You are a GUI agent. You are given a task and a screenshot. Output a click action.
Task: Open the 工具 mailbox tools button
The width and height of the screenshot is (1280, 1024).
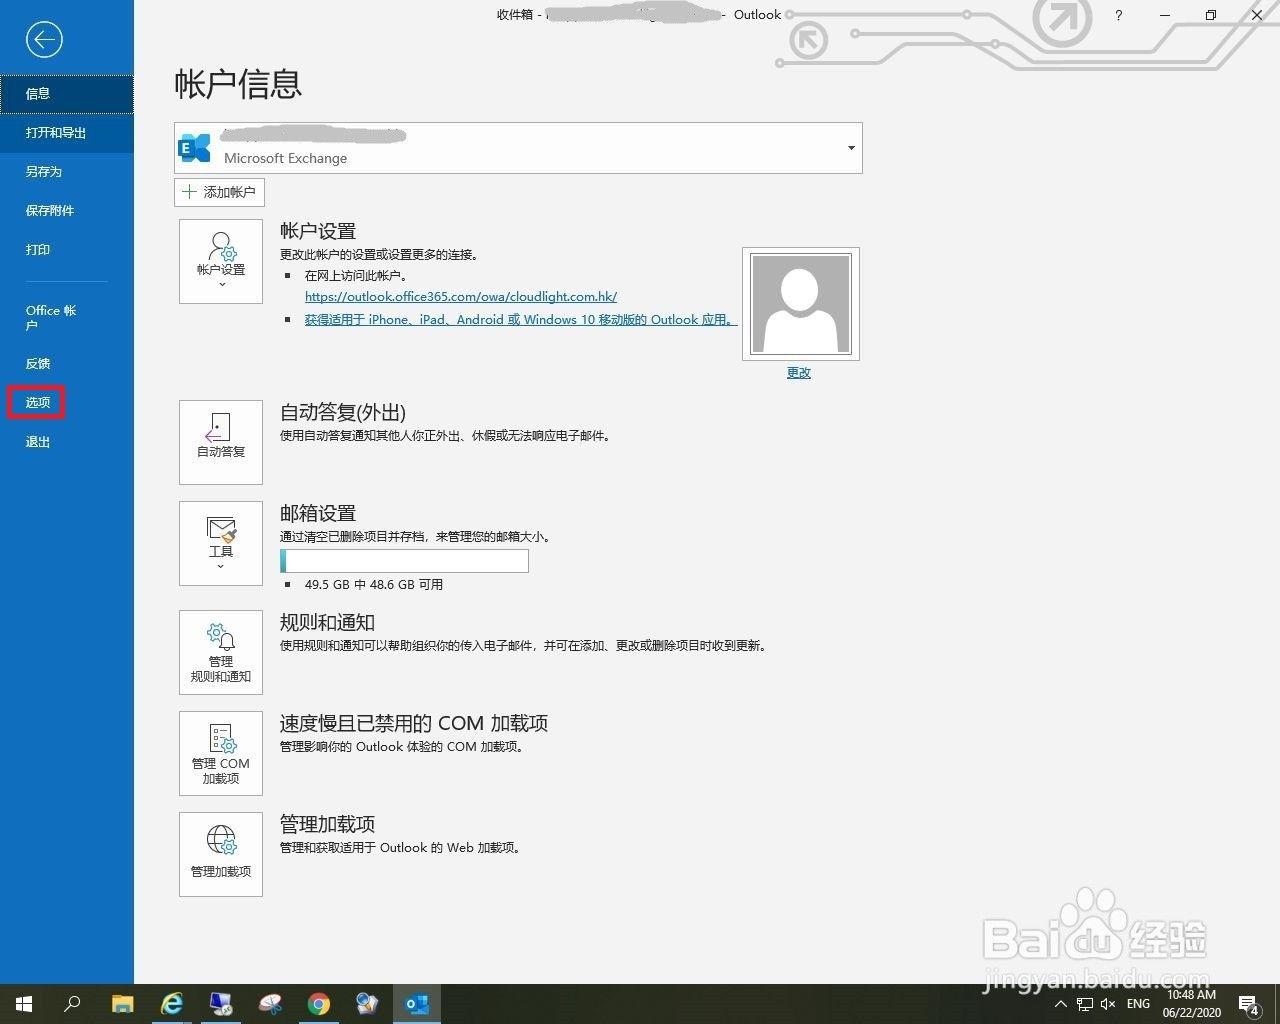pyautogui.click(x=221, y=543)
